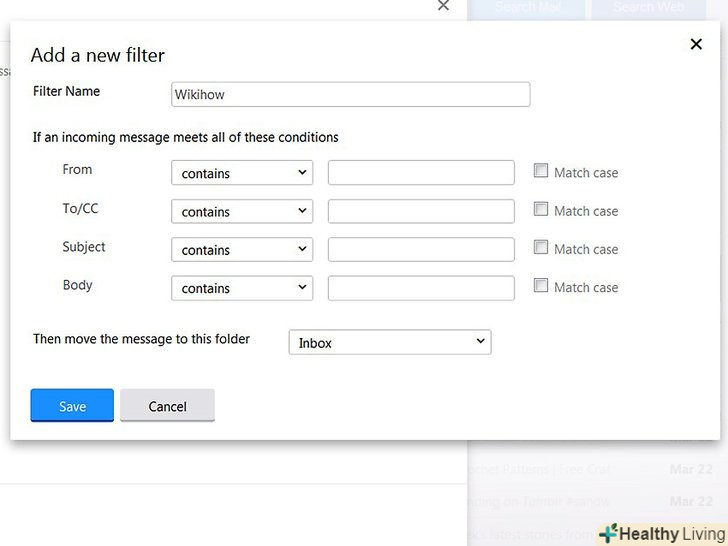The image size is (728, 546).
Task: Click the Filter Name field containing Wikihow
Action: tap(350, 95)
